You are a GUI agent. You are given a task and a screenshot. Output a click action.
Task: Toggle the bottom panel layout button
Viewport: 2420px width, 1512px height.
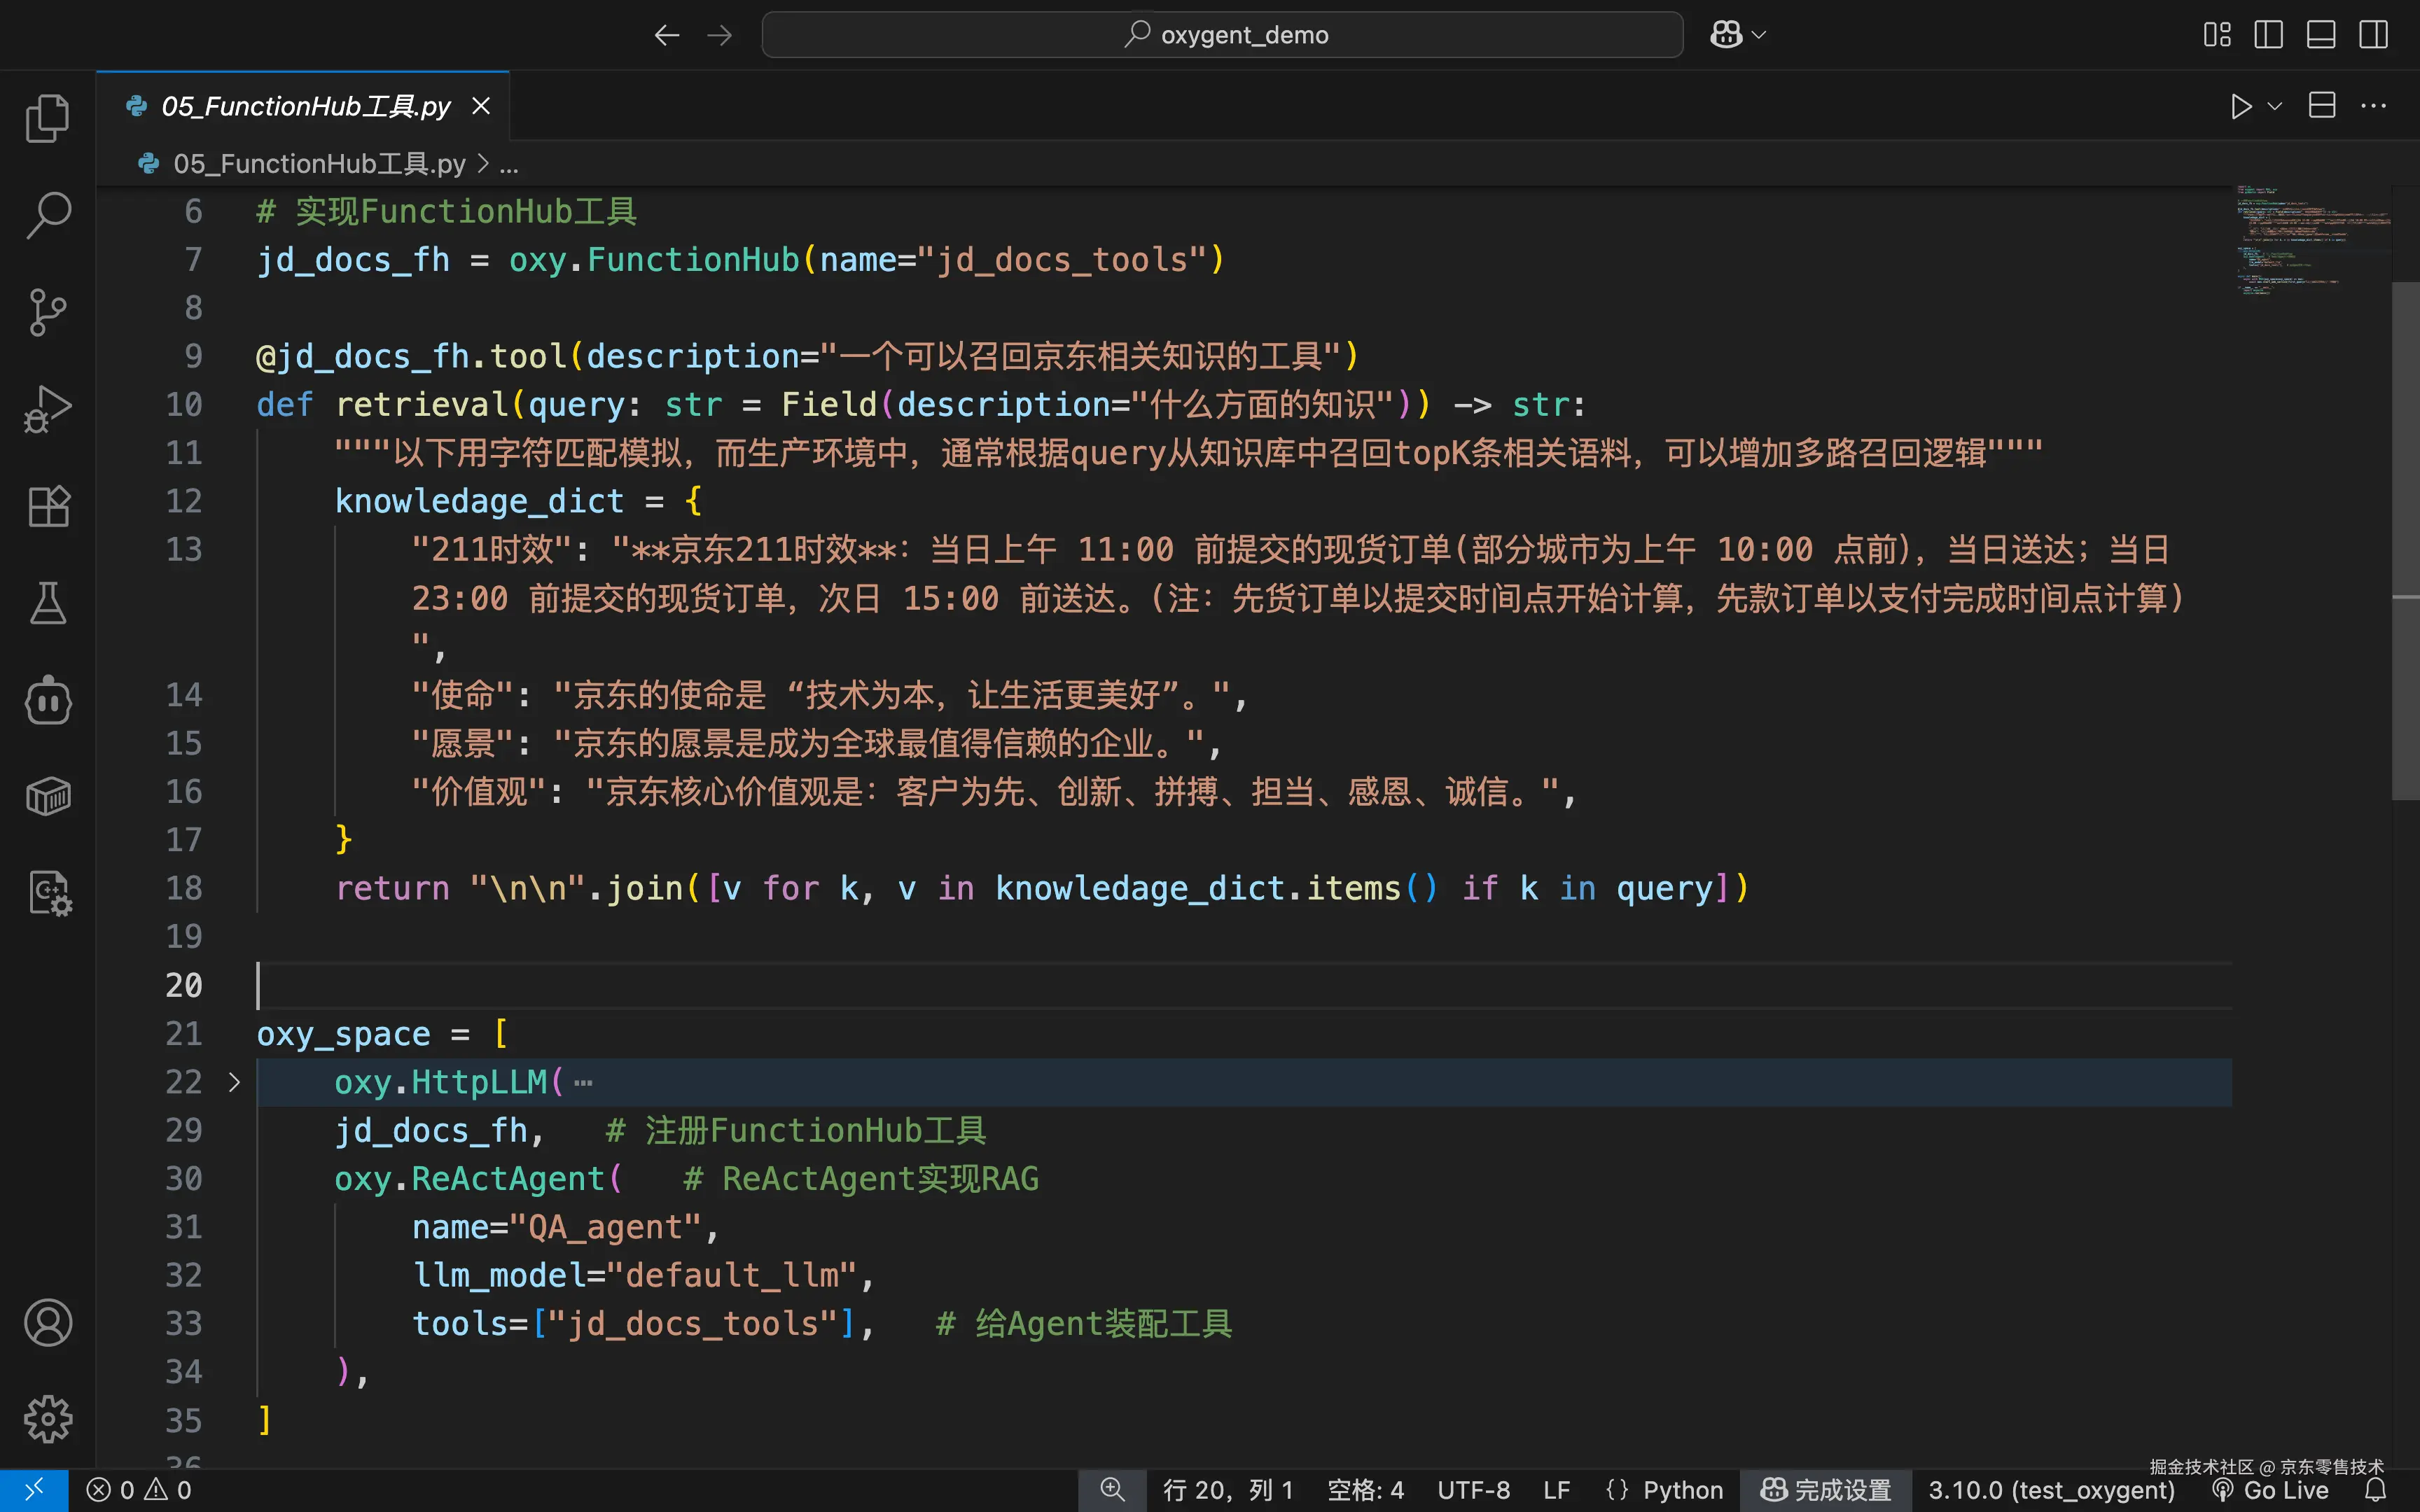coord(2320,35)
